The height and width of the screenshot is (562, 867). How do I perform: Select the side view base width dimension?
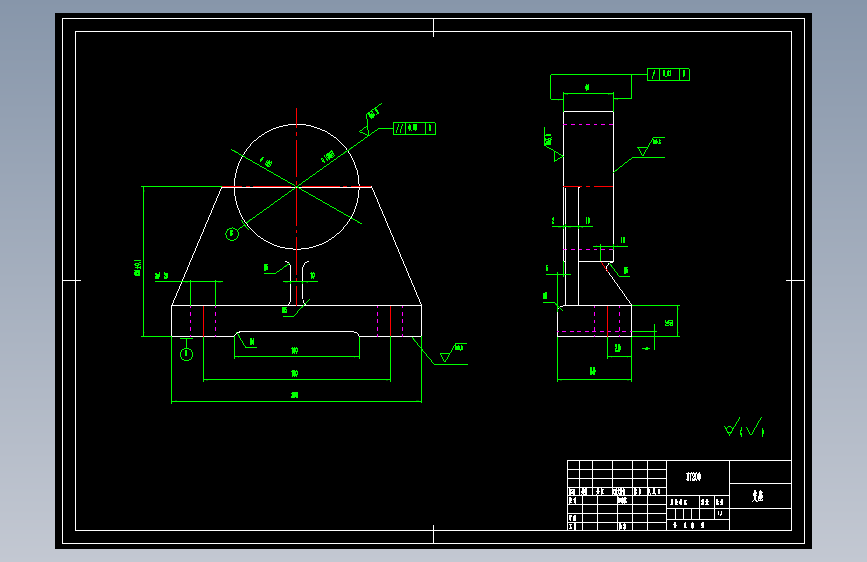click(x=593, y=372)
